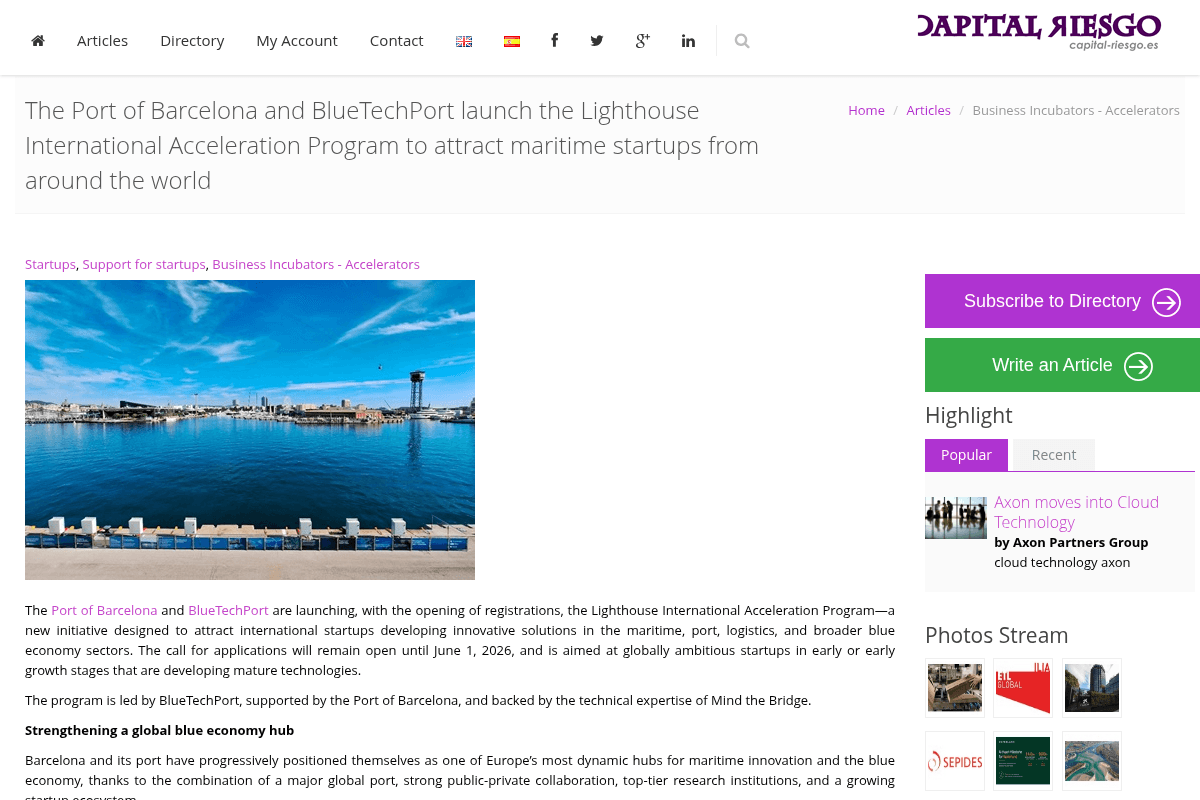Click Subscribe to Directory
Image resolution: width=1200 pixels, height=800 pixels.
[x=1052, y=301]
